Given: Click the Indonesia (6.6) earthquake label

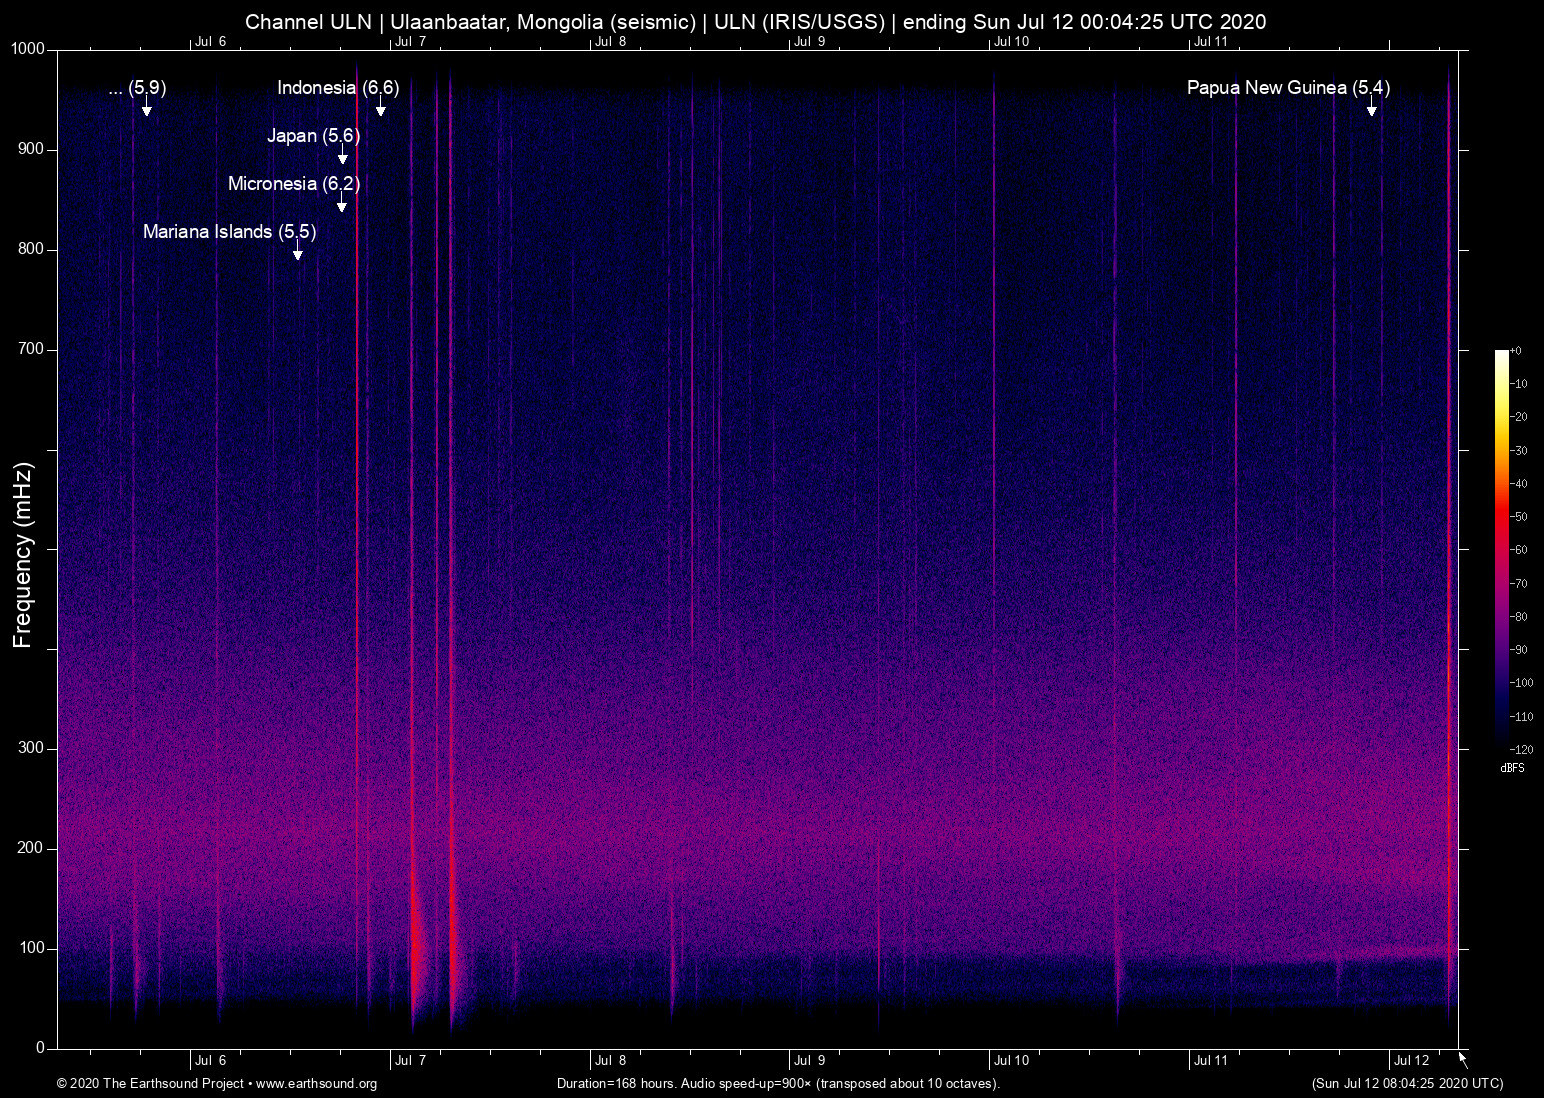Looking at the screenshot, I should coord(338,88).
